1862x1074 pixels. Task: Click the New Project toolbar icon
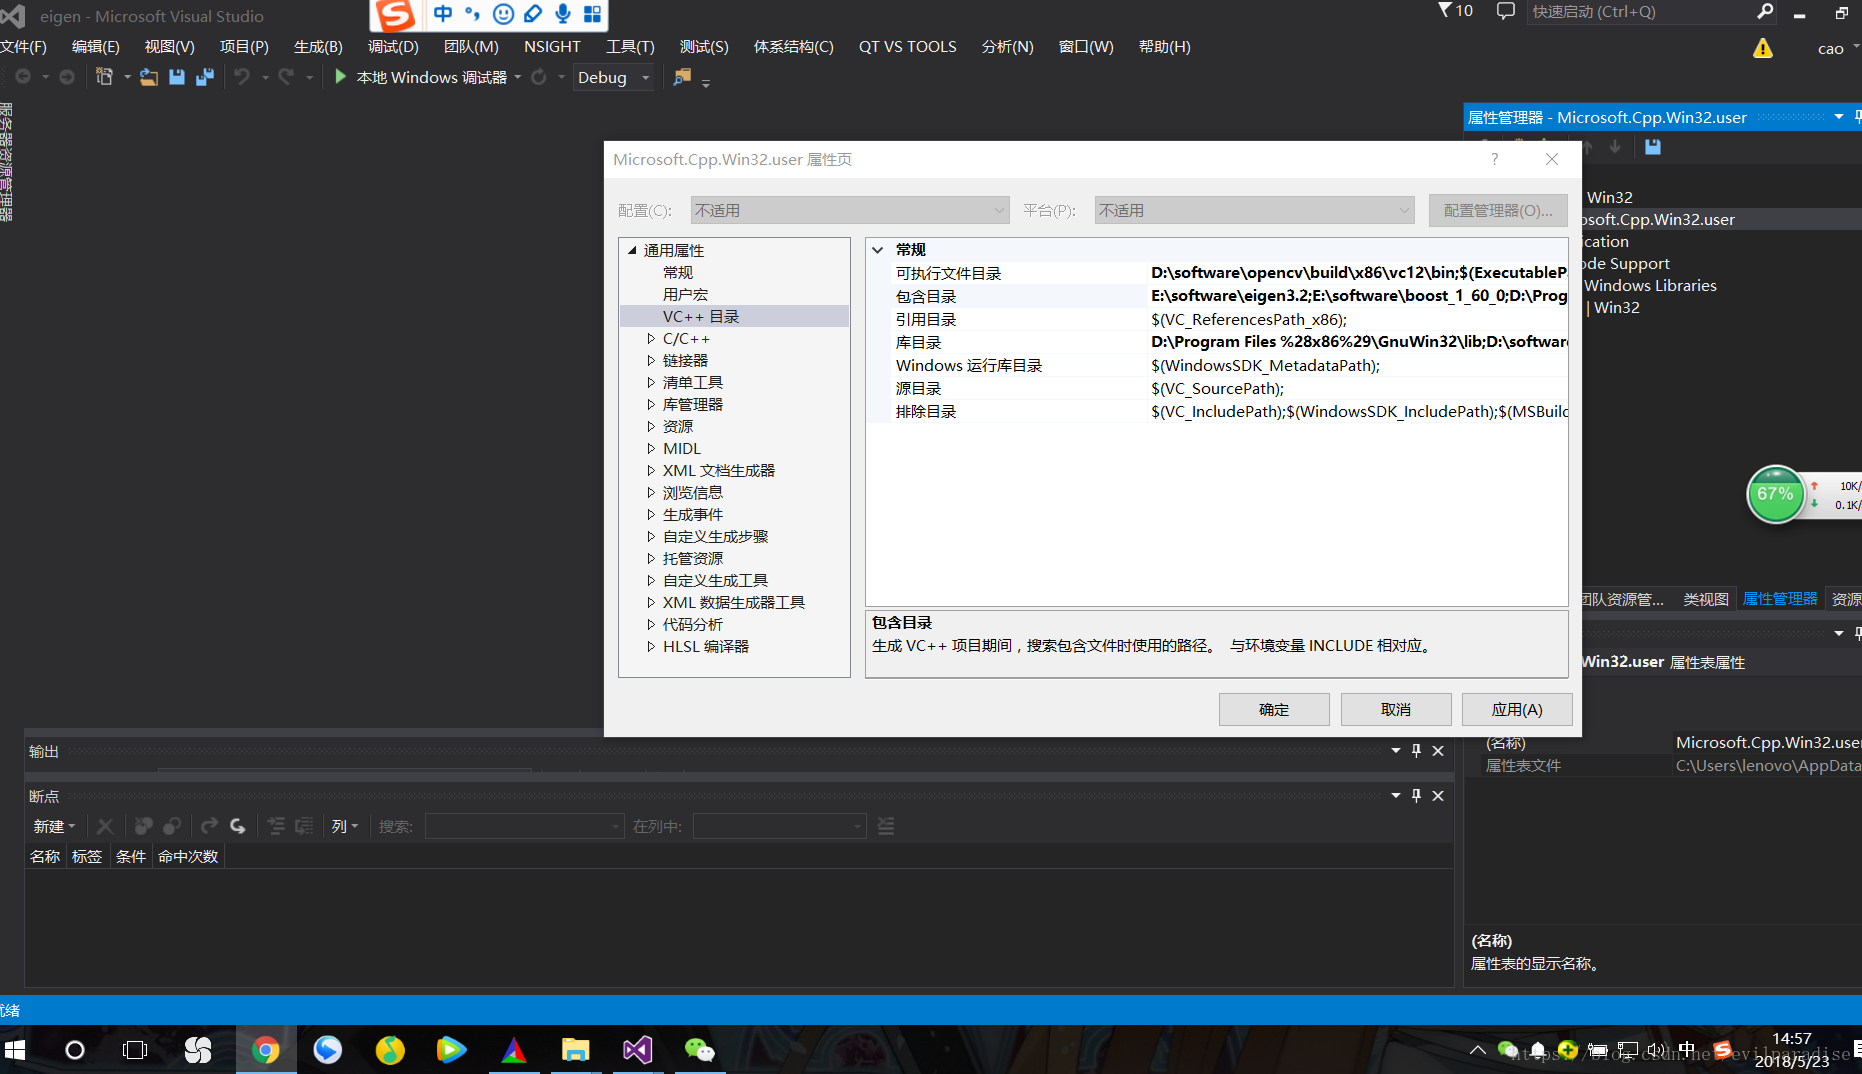tap(104, 77)
